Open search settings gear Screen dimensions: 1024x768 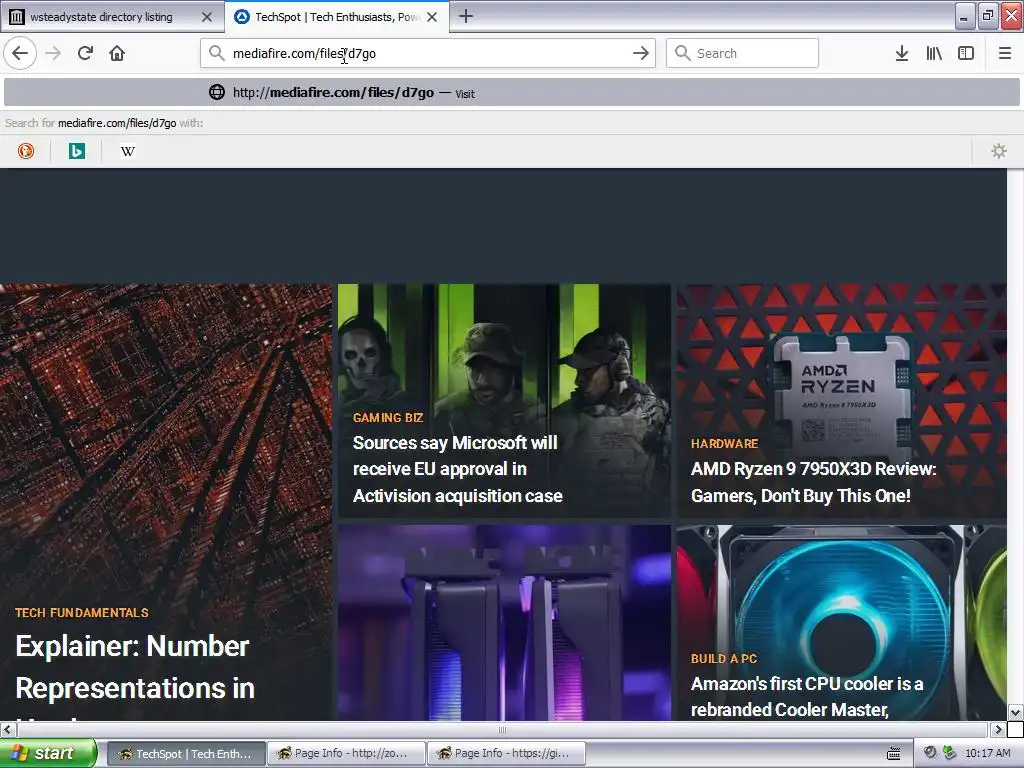point(999,151)
